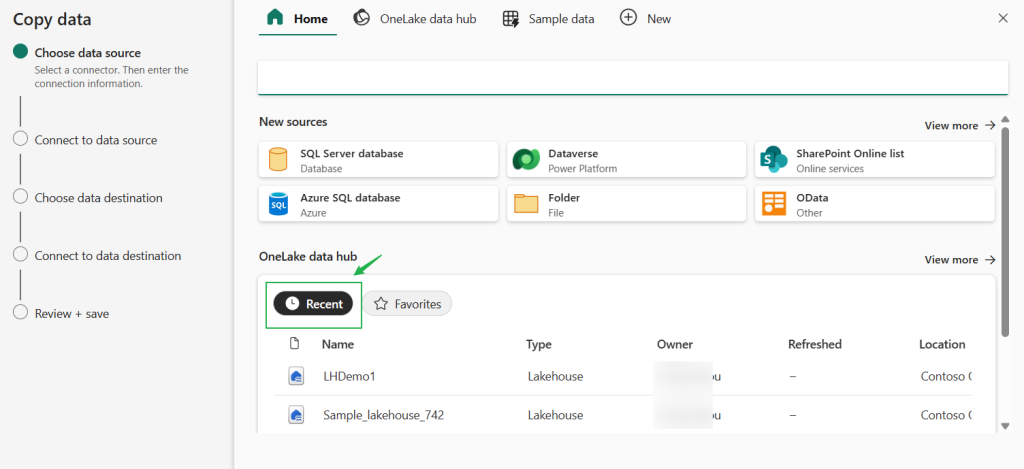Choose SharePoint Online list connector
The image size is (1024, 469).
coord(874,159)
